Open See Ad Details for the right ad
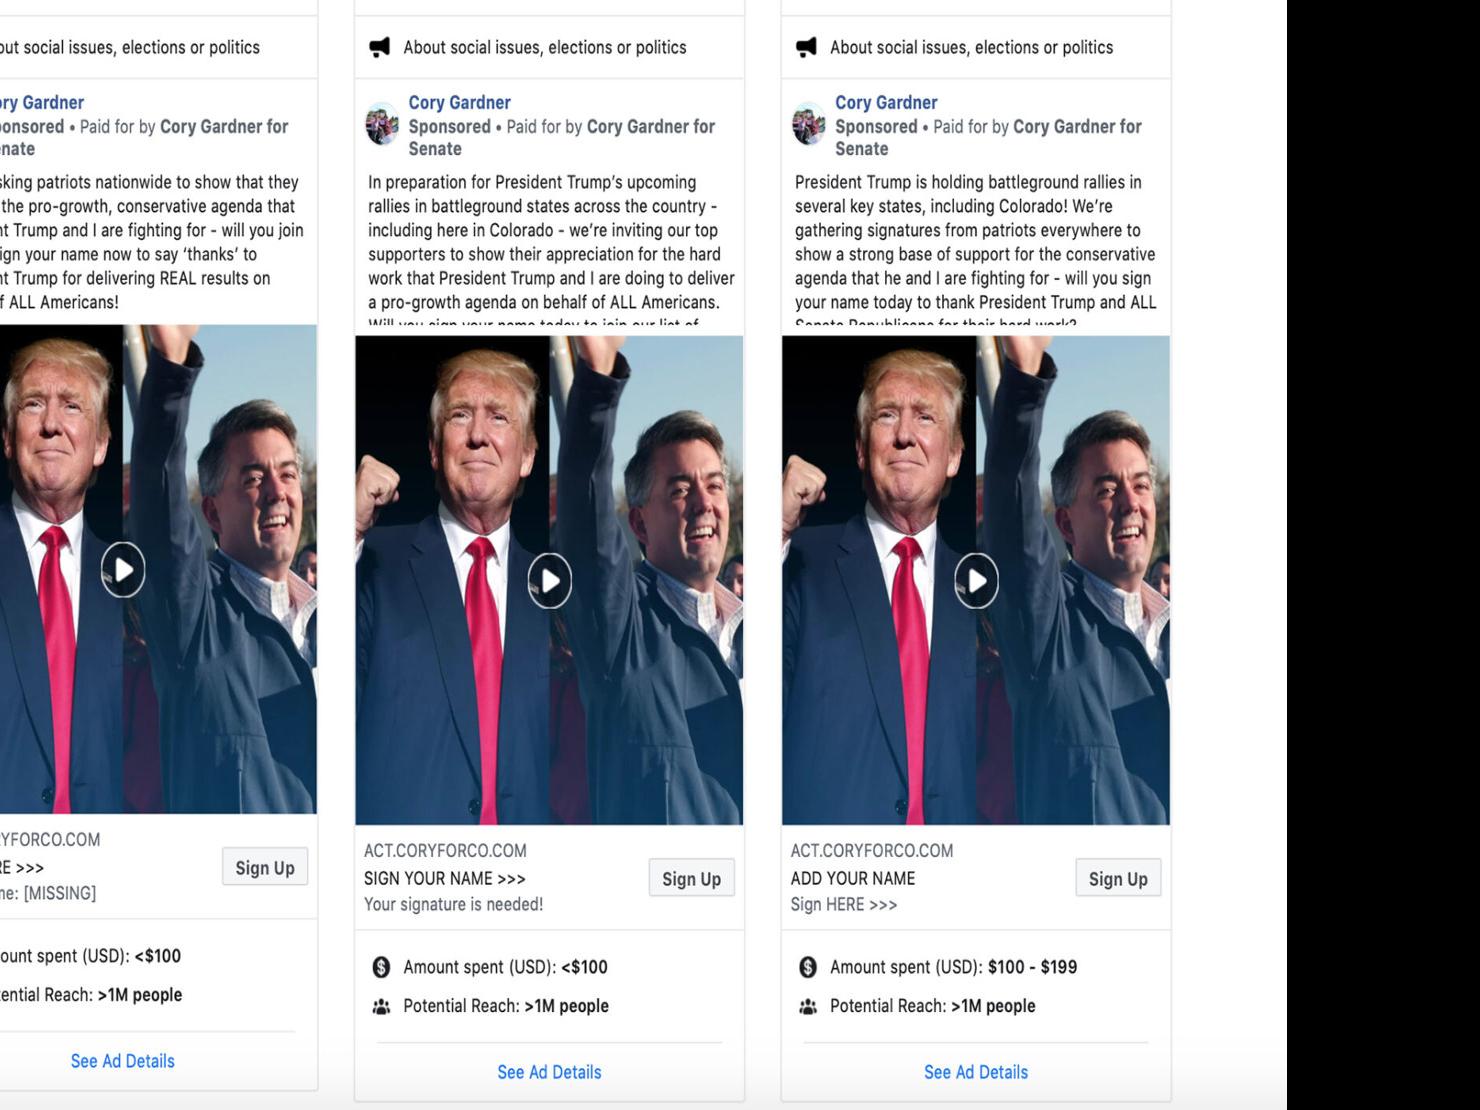Viewport: 1480px width, 1110px height. (976, 1072)
